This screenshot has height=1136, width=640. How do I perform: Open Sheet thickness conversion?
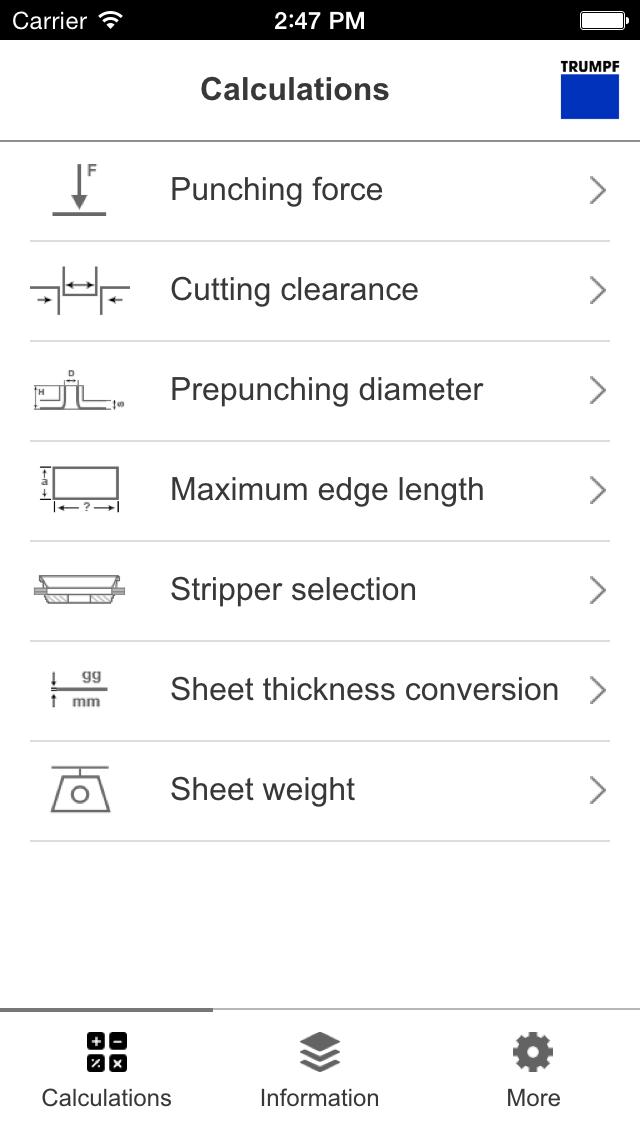[364, 690]
